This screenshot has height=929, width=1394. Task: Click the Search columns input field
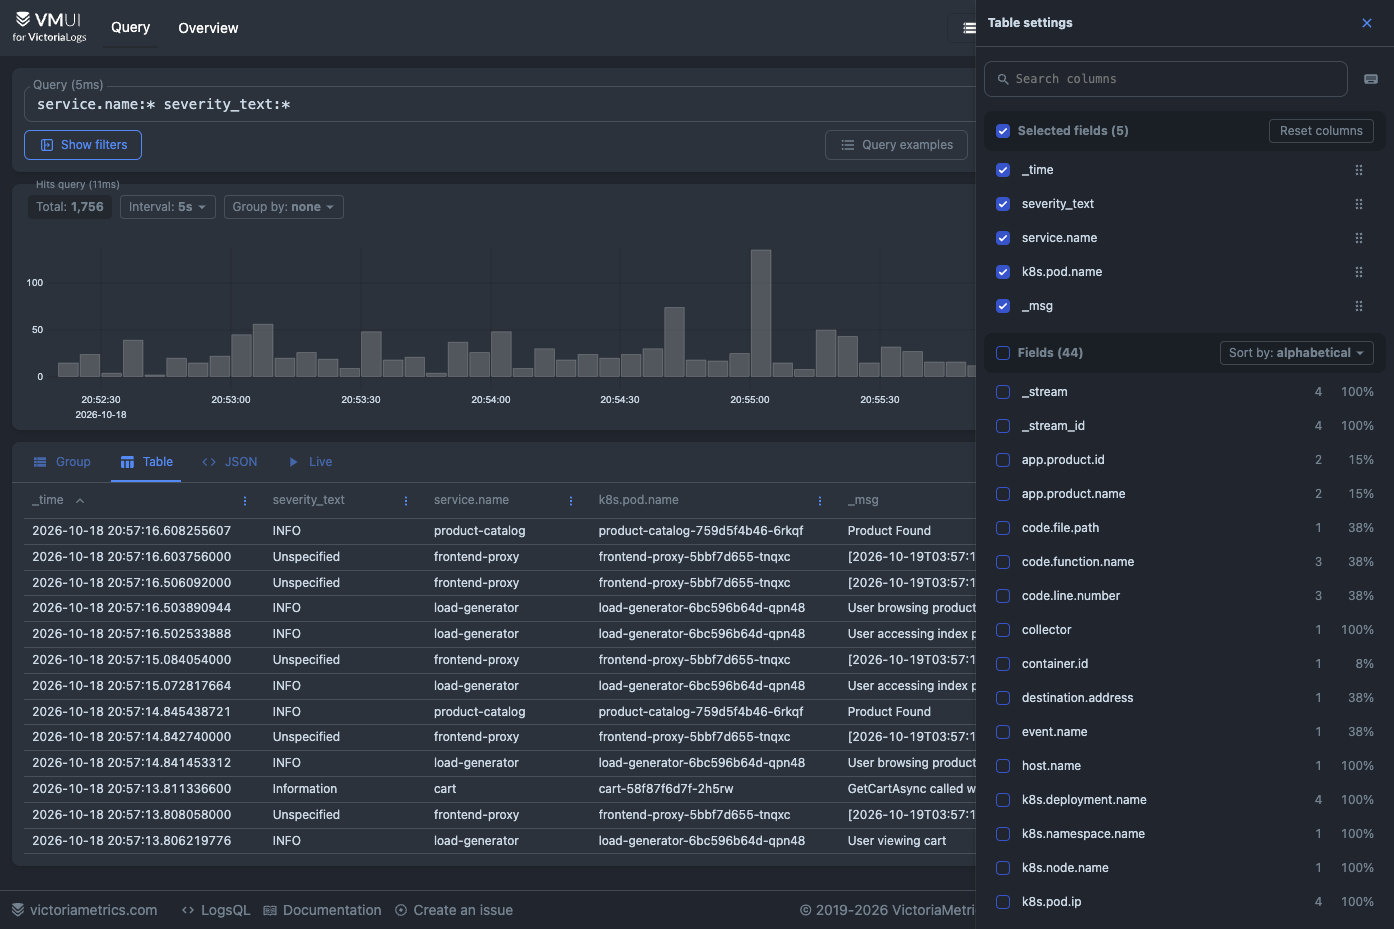1166,79
